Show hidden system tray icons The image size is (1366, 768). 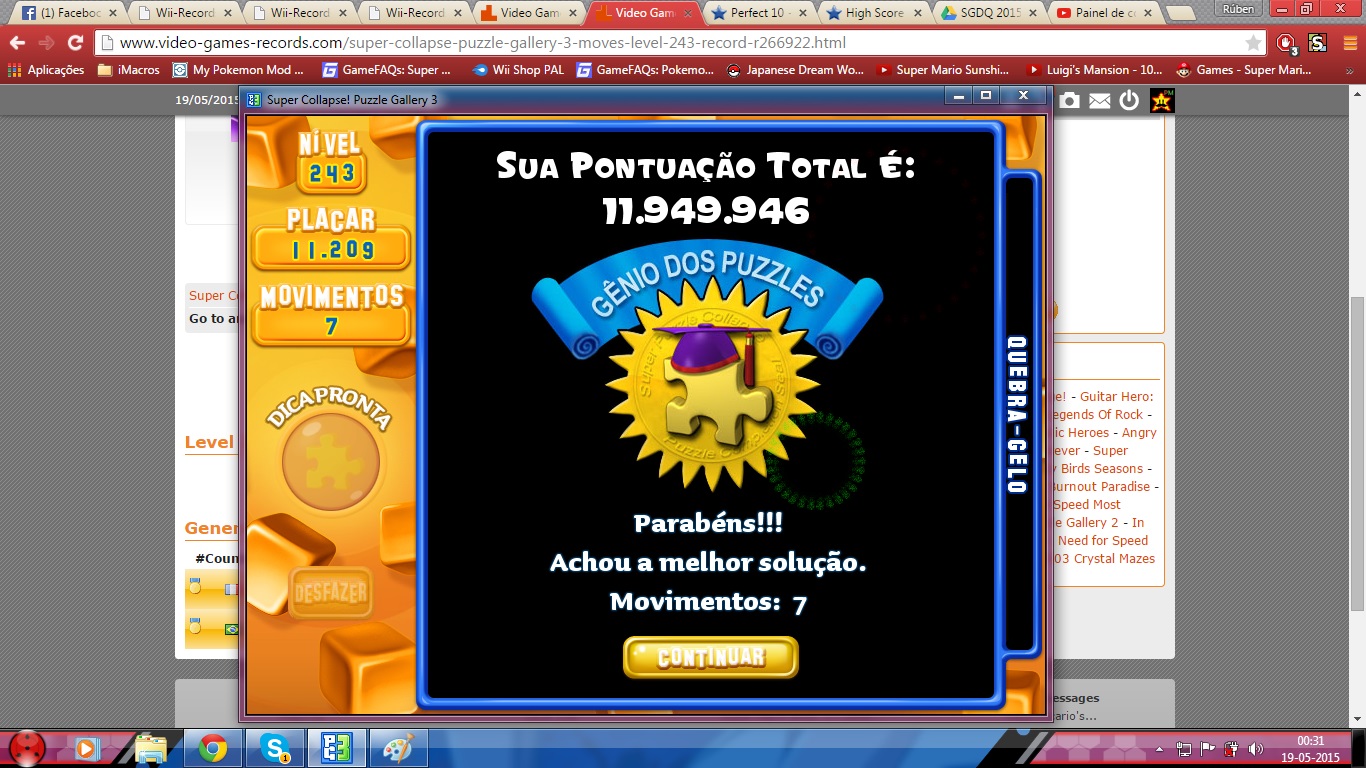tap(1161, 749)
